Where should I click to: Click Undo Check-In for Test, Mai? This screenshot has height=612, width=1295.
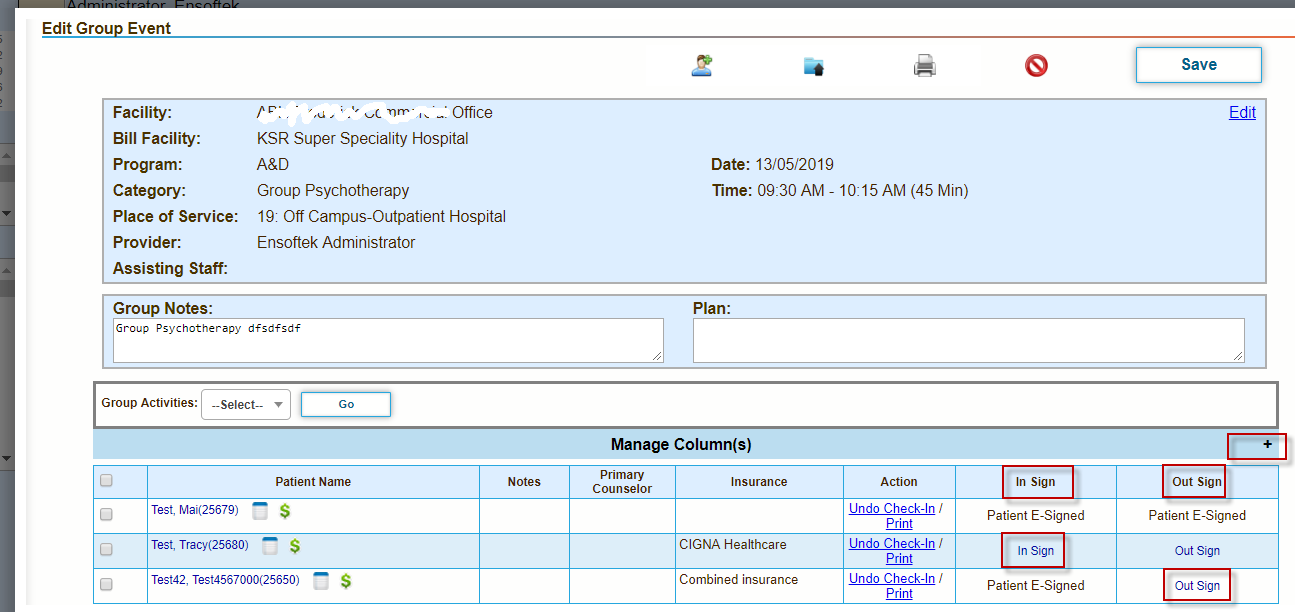click(x=891, y=508)
